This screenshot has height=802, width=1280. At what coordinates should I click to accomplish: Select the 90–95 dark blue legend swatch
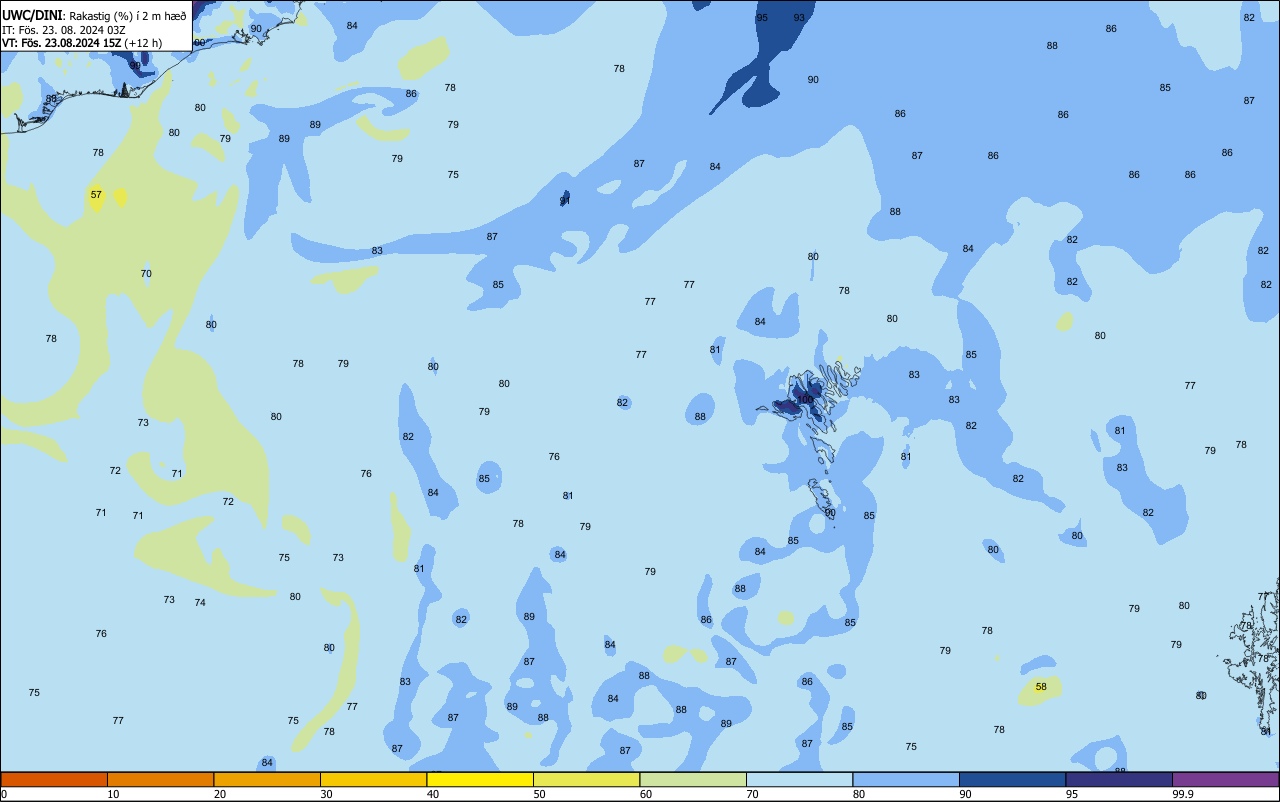[x=1012, y=779]
